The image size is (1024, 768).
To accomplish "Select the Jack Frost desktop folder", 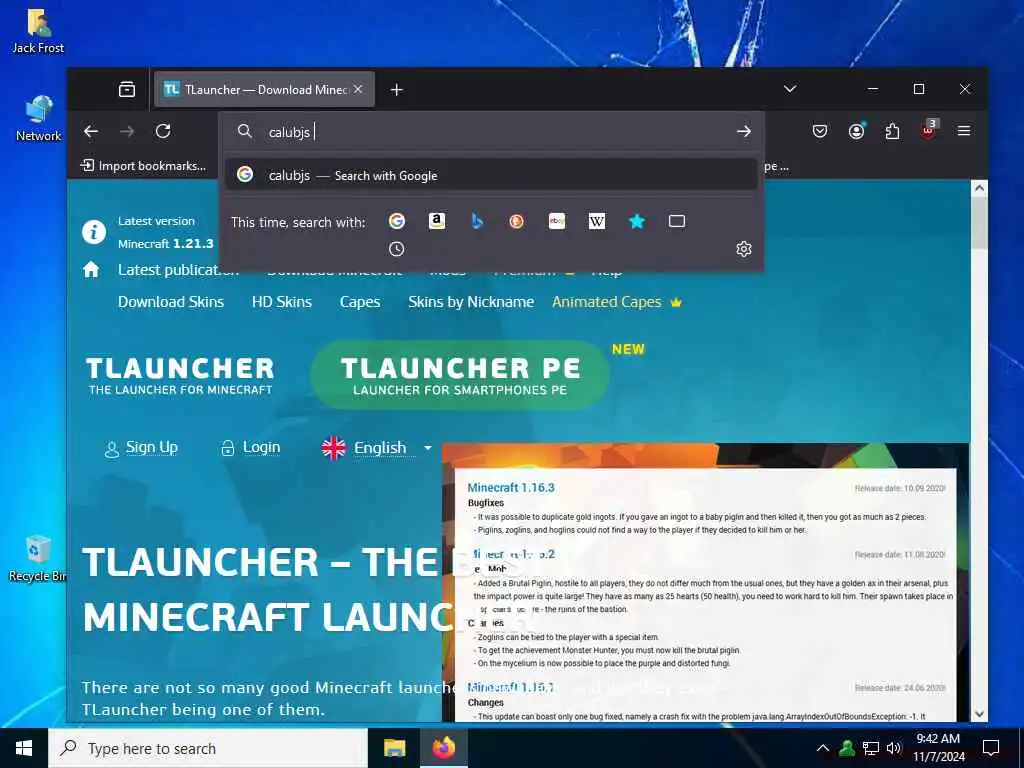I will tap(38, 31).
